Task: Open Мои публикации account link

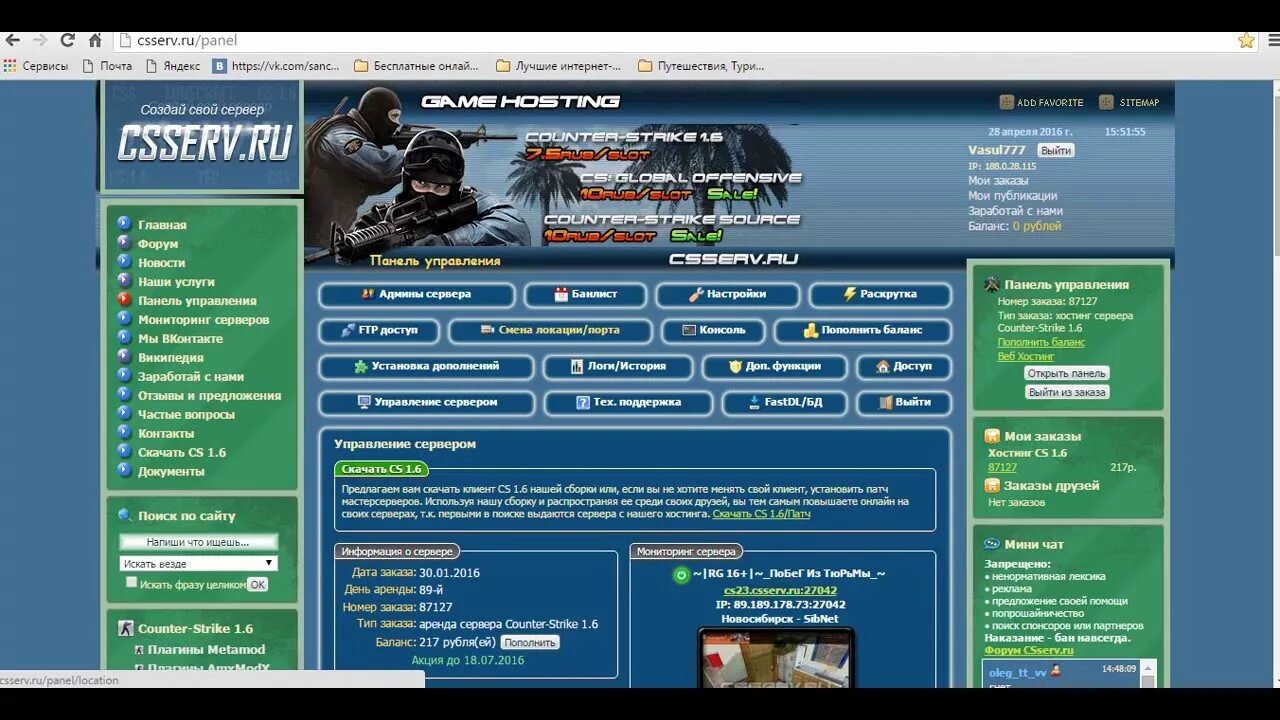Action: (x=1012, y=196)
